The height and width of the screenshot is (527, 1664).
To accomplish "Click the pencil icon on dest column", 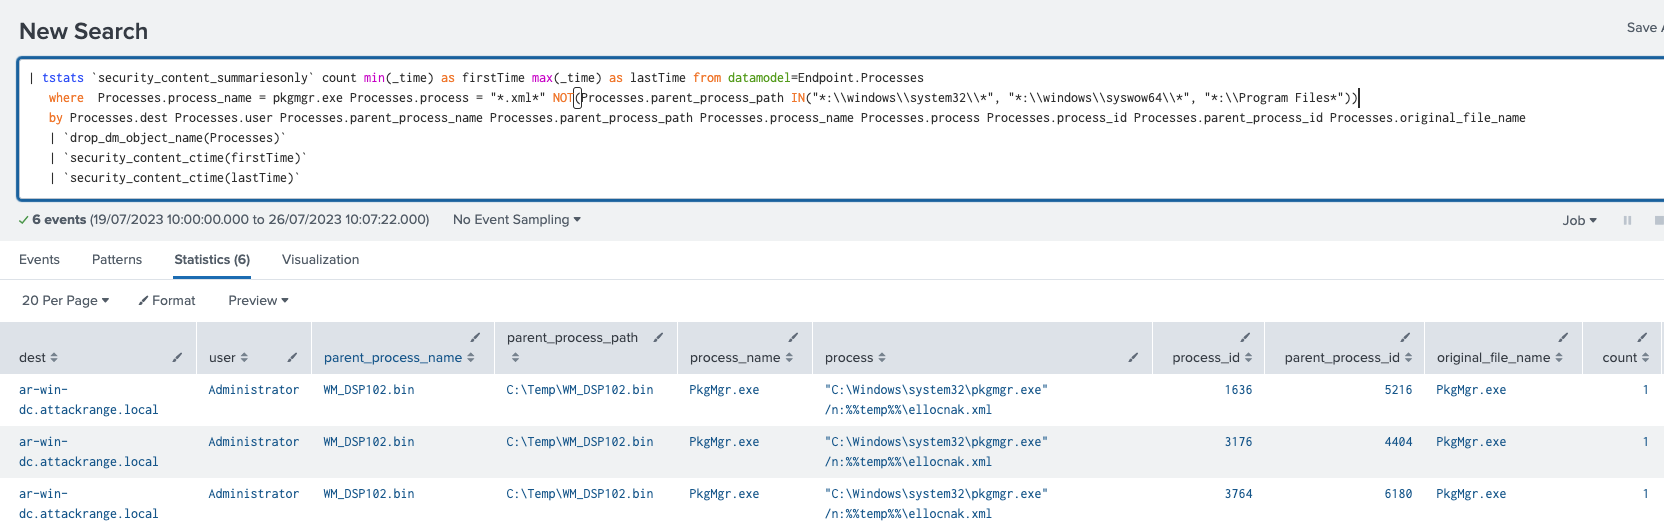I will [177, 357].
